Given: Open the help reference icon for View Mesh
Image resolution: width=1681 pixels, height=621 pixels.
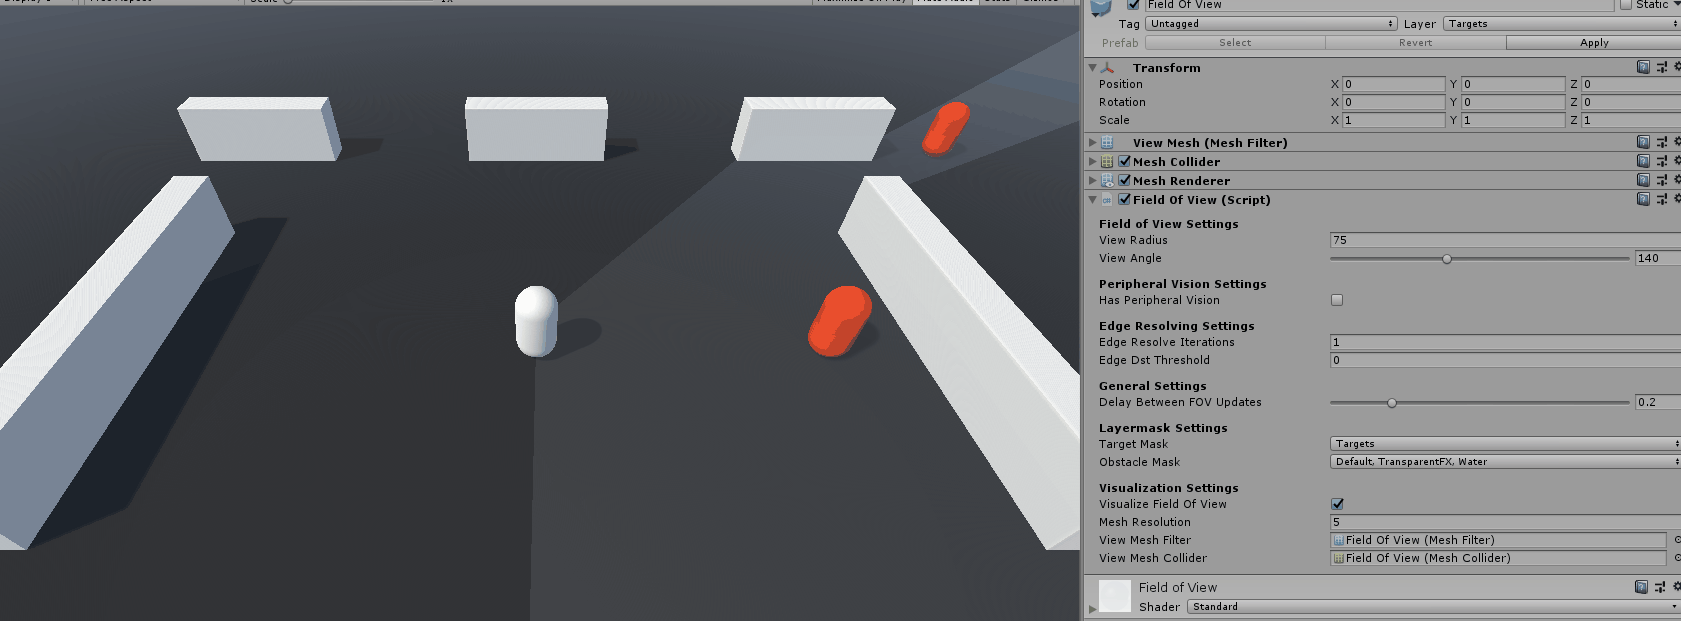Looking at the screenshot, I should pos(1643,142).
